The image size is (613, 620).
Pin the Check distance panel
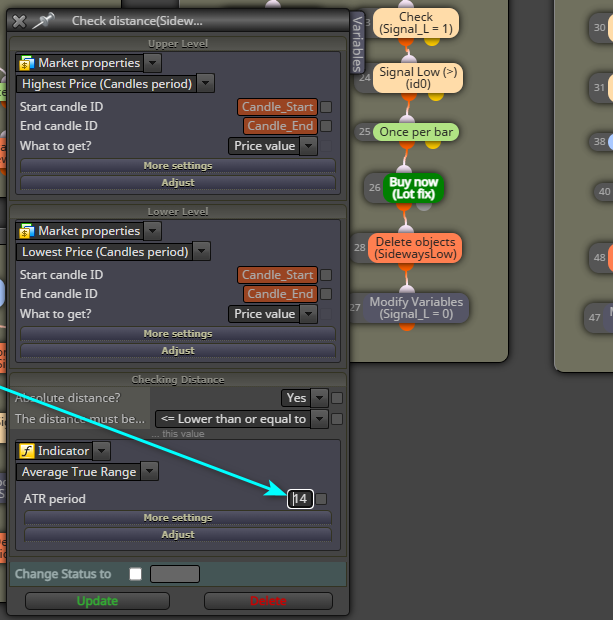pos(44,21)
